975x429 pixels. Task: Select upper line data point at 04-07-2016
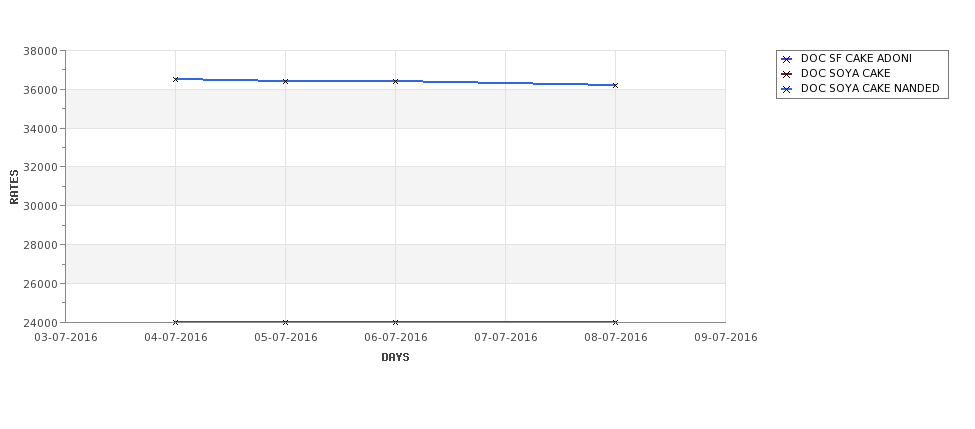pos(175,80)
